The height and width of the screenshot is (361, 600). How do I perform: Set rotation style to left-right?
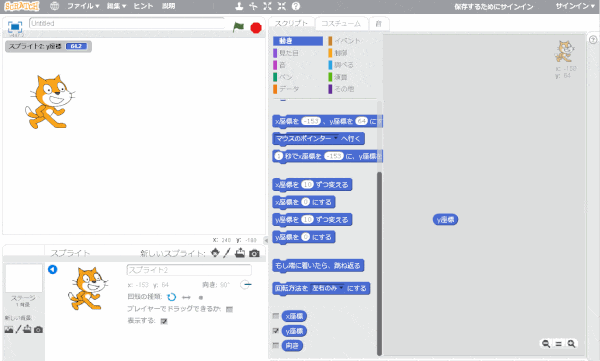click(x=186, y=297)
